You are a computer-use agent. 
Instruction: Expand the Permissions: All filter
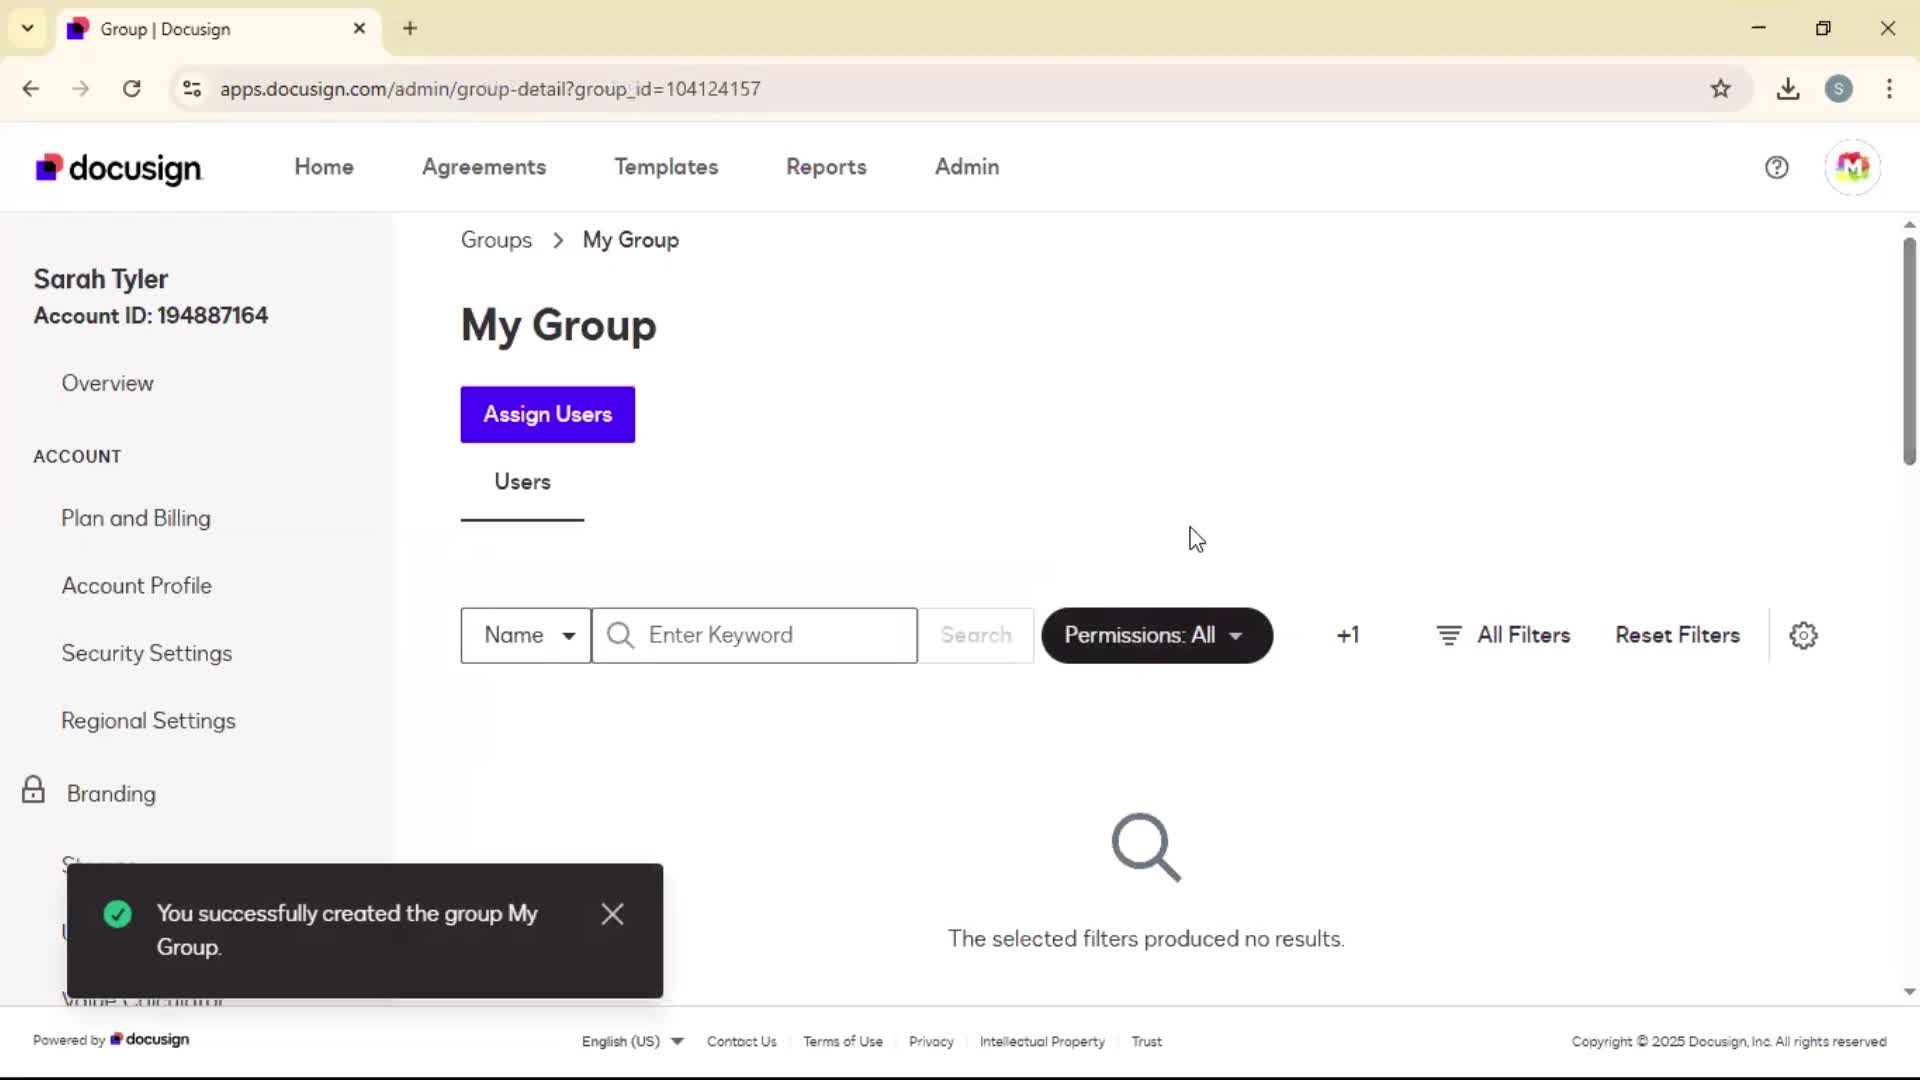pyautogui.click(x=1157, y=635)
